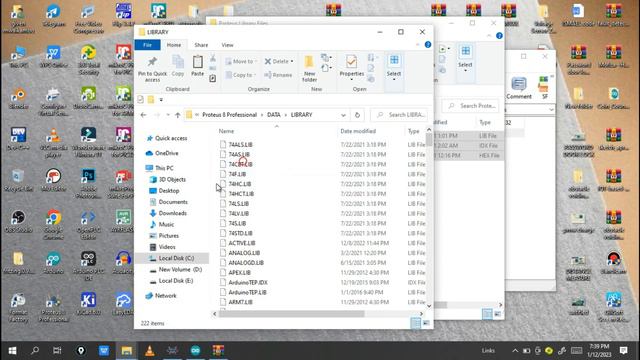Open the Notification center icon on the taskbar
Viewport: 640px width, 360px height.
pyautogui.click(x=623, y=350)
